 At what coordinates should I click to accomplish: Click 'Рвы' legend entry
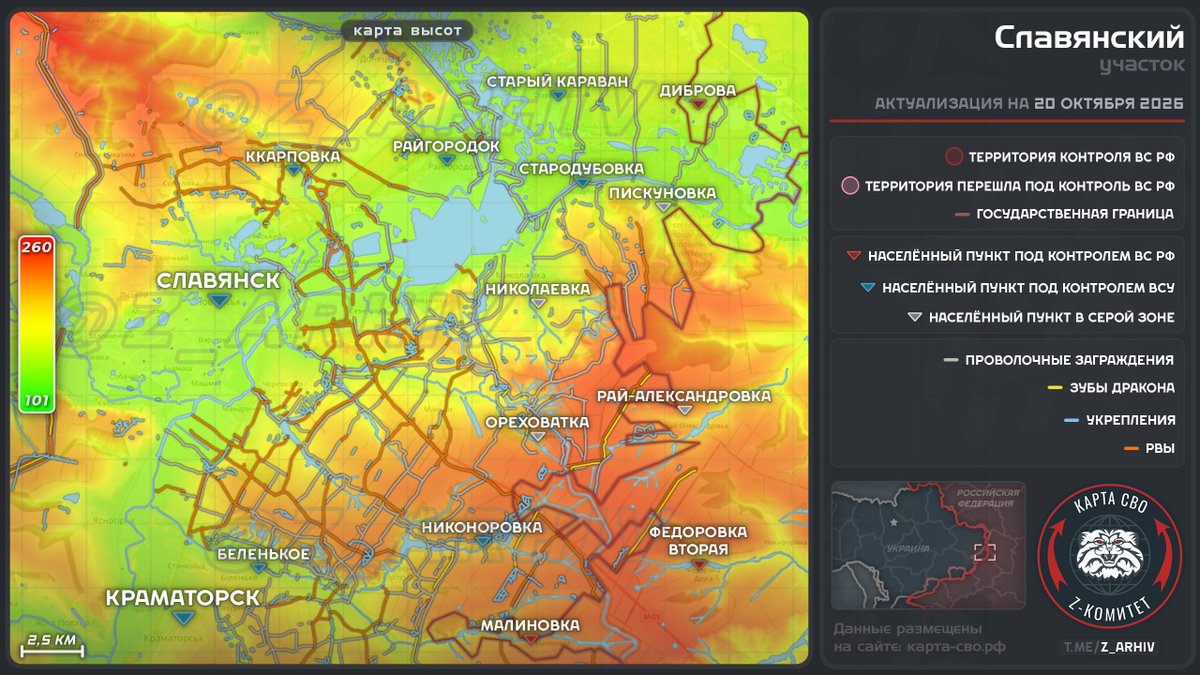1160,449
